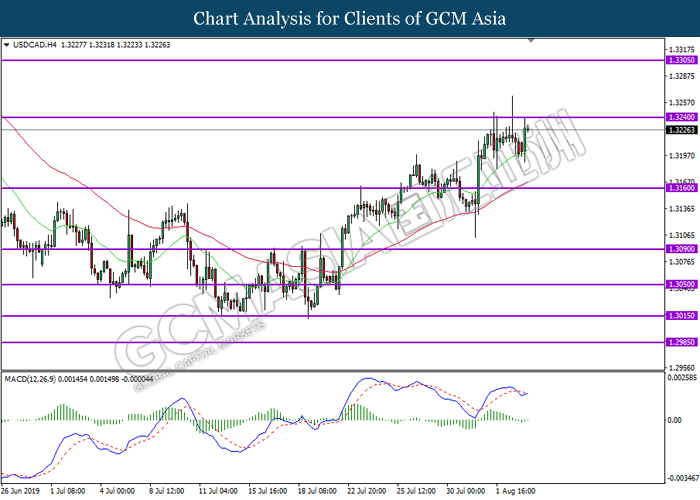The width and height of the screenshot is (700, 500).
Task: Click the 8 Jul 12:00 time label
Action: tap(167, 491)
